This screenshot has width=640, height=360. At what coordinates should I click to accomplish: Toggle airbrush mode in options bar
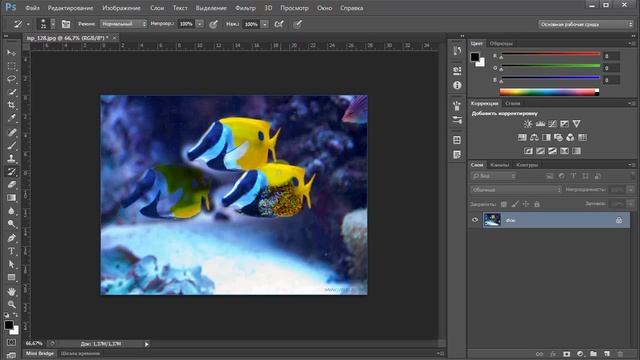tap(279, 24)
